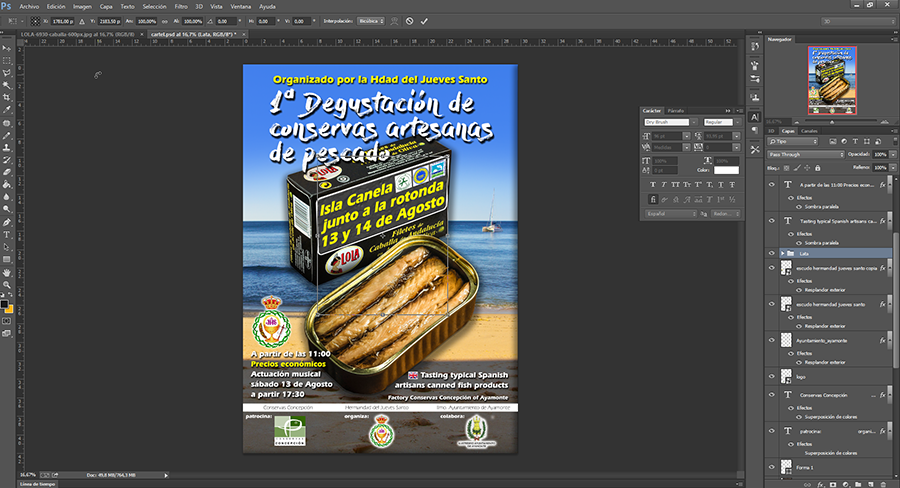Open the Paragraph panel icon in side dock
The image size is (900, 488).
click(755, 130)
